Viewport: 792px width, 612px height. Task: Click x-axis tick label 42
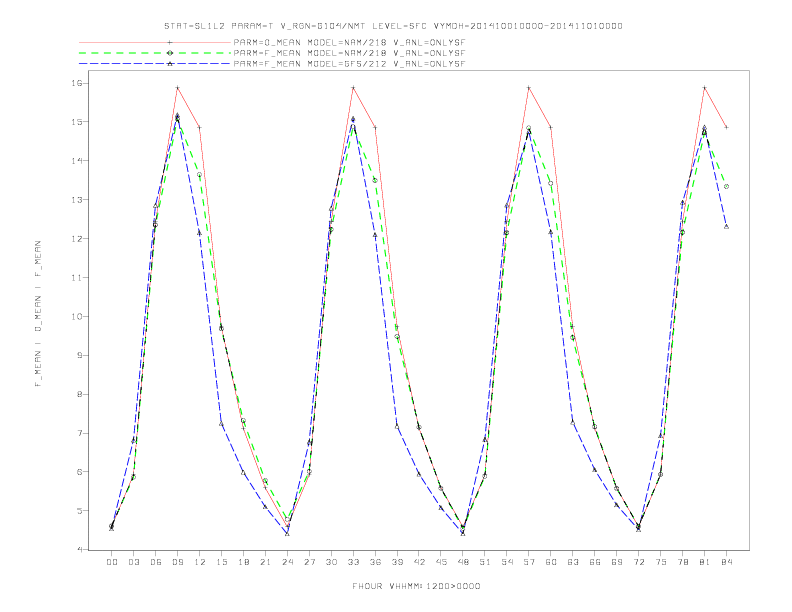[419, 562]
